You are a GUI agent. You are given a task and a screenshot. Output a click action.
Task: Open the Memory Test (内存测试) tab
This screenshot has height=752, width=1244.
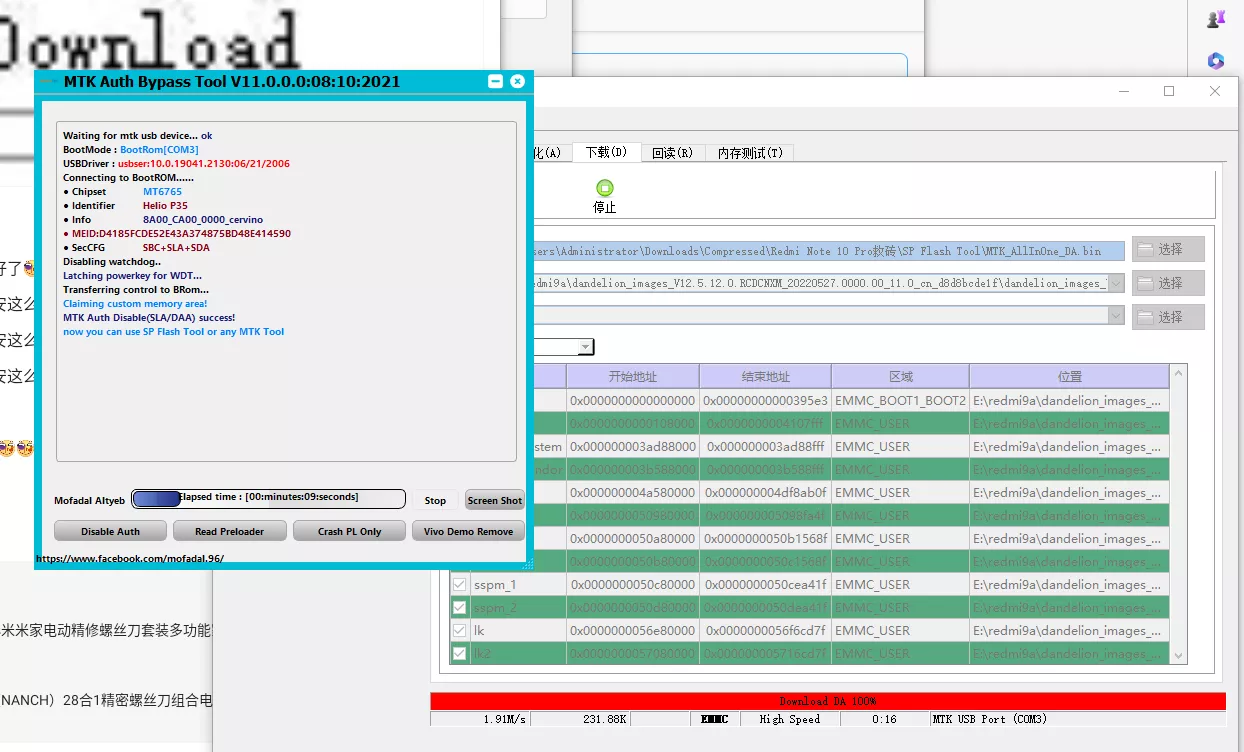[749, 153]
